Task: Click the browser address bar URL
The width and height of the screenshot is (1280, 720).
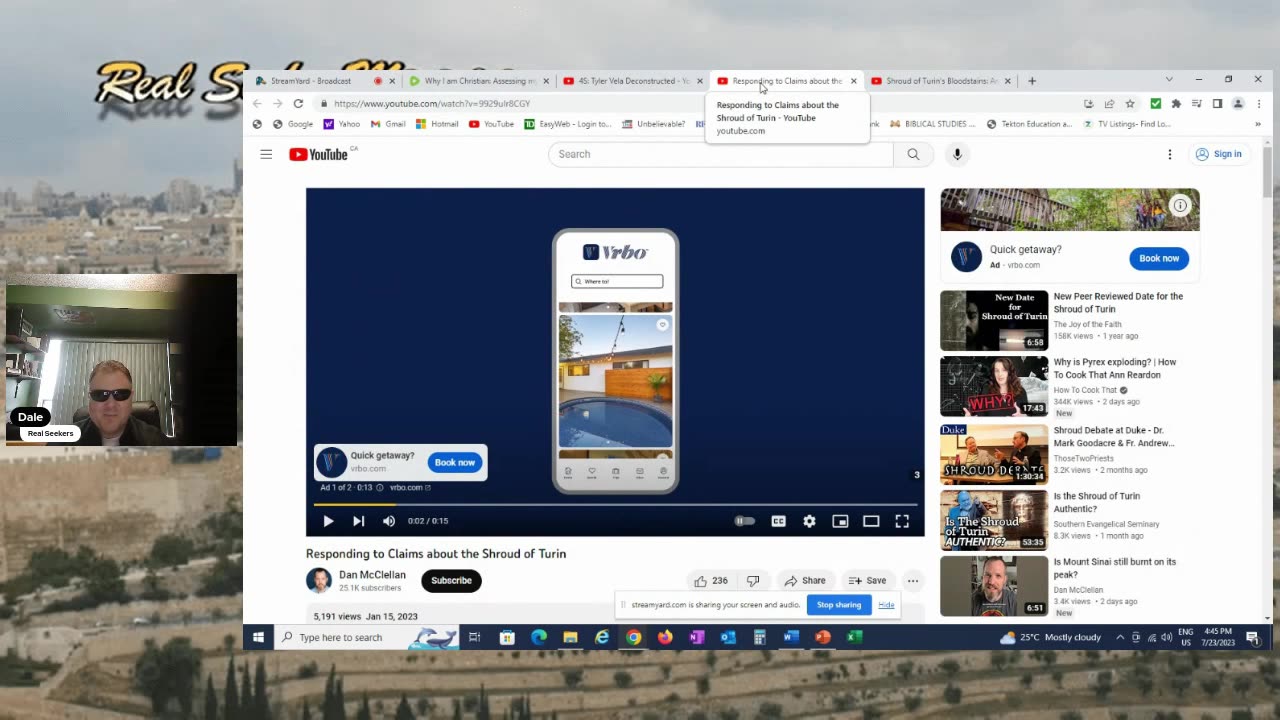Action: (x=432, y=103)
